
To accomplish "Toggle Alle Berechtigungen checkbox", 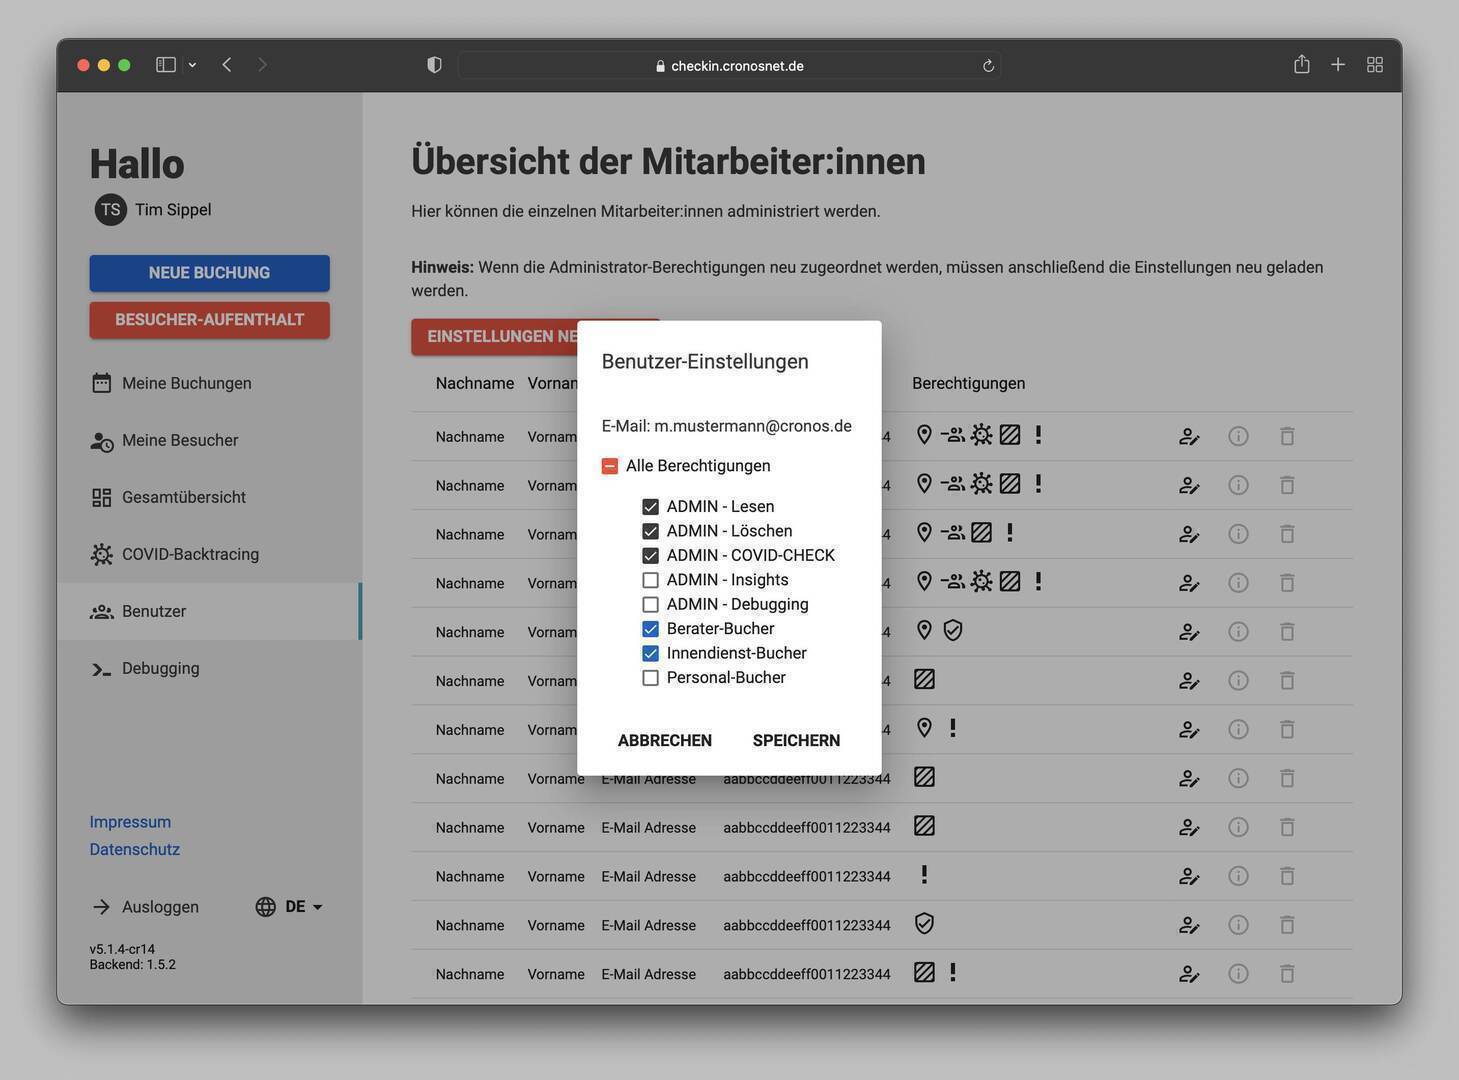I will [x=610, y=466].
